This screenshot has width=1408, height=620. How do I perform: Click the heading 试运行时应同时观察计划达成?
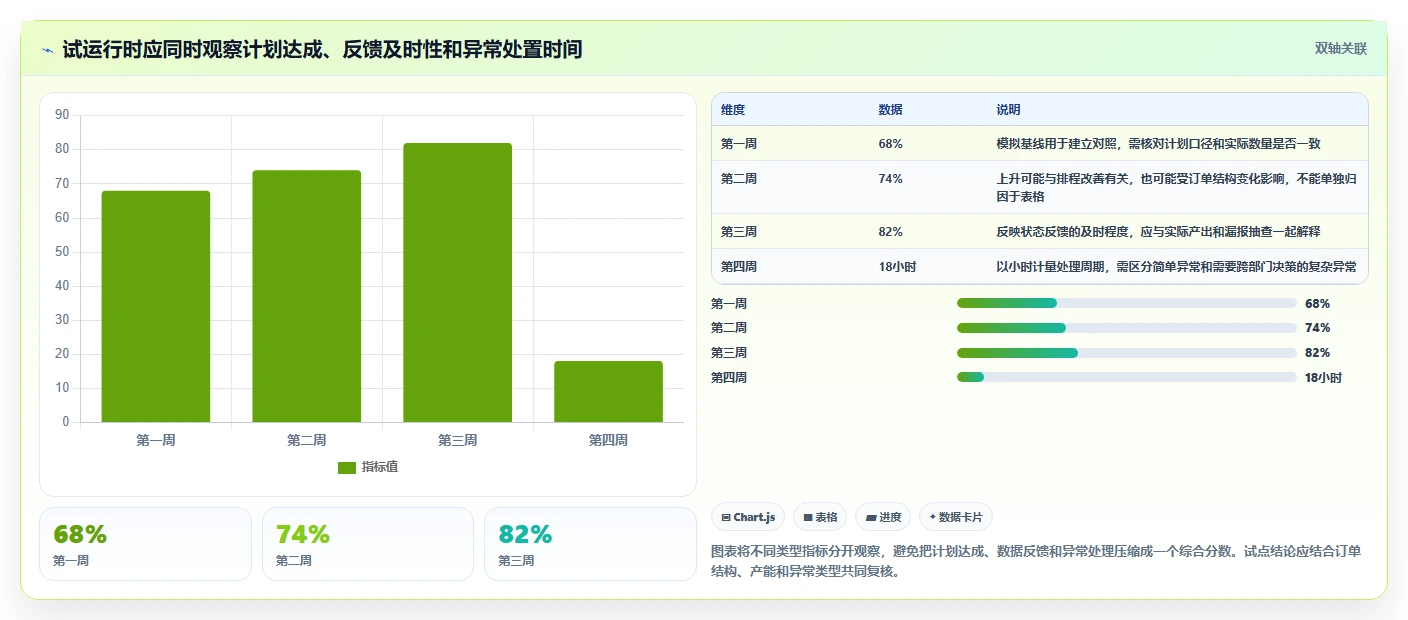322,50
